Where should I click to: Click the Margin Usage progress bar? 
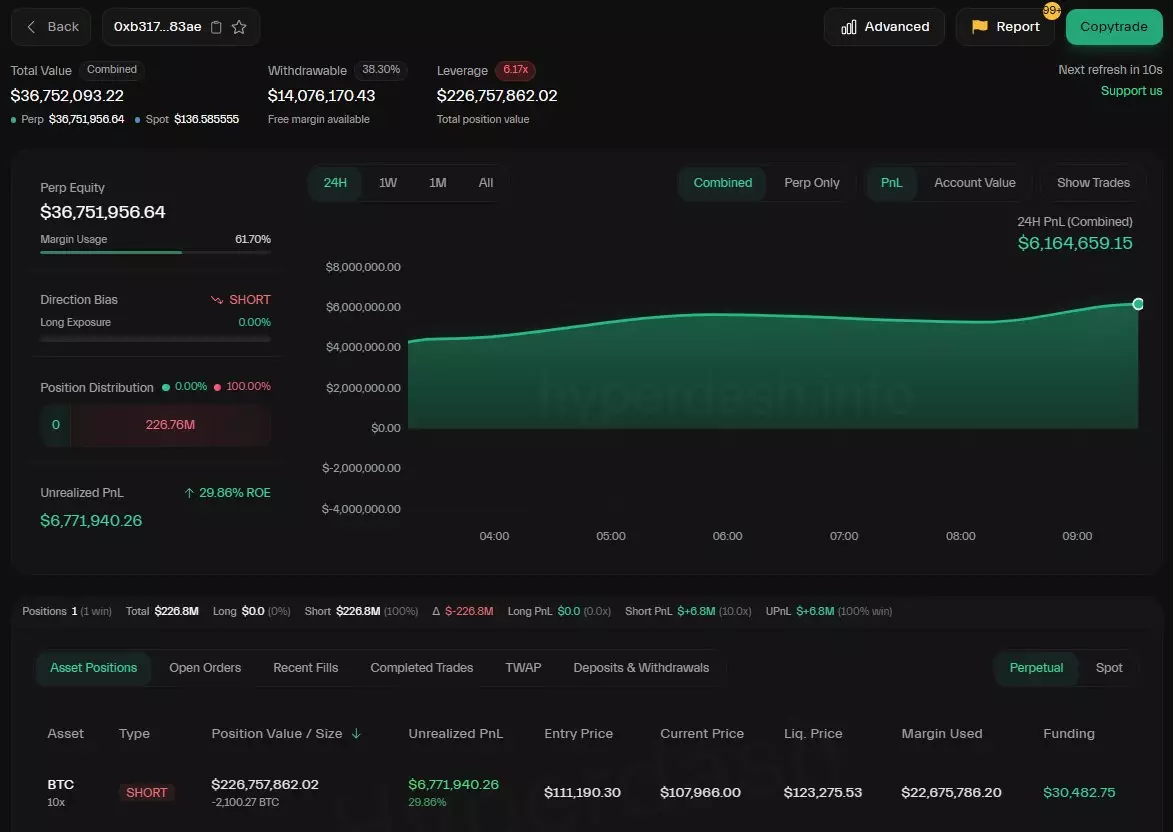click(155, 253)
